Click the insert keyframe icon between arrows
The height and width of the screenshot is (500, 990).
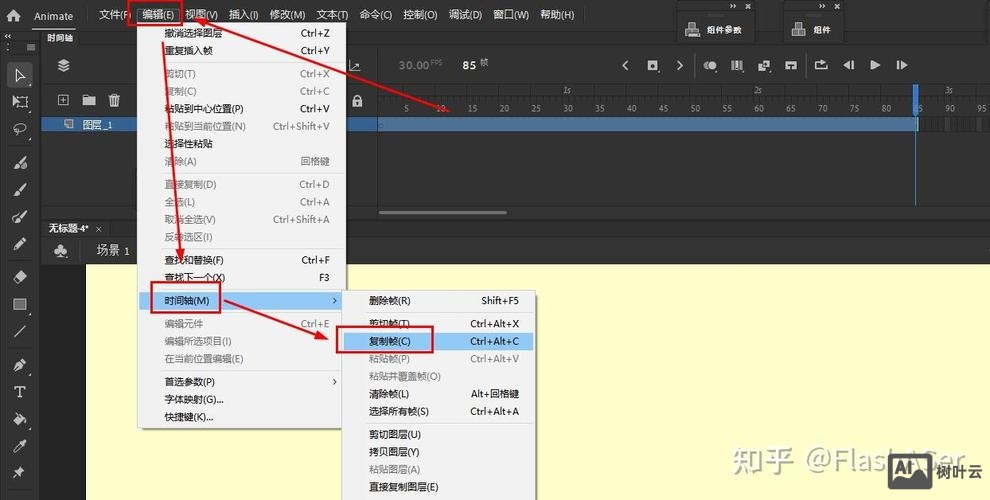pyautogui.click(x=653, y=65)
